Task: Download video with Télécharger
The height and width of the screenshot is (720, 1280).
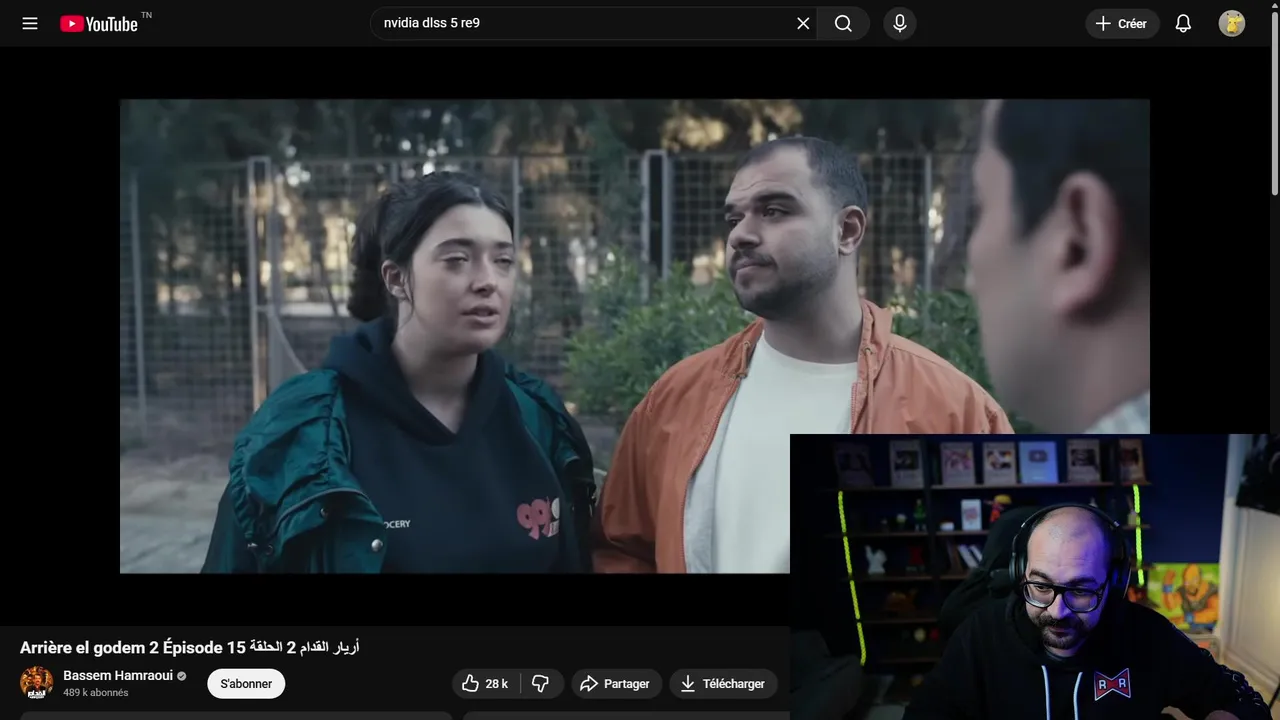Action: point(723,684)
